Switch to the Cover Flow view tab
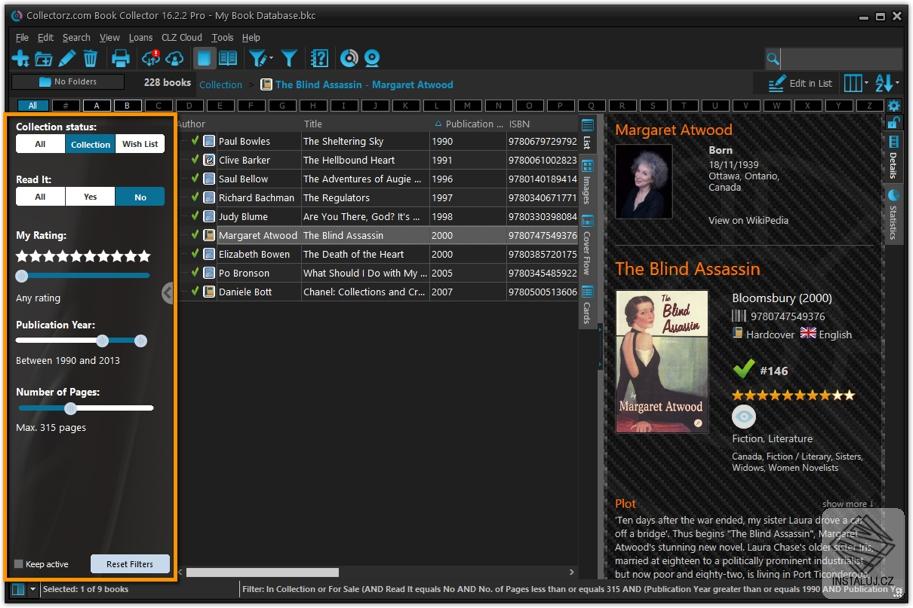This screenshot has height=608, width=913. point(587,245)
